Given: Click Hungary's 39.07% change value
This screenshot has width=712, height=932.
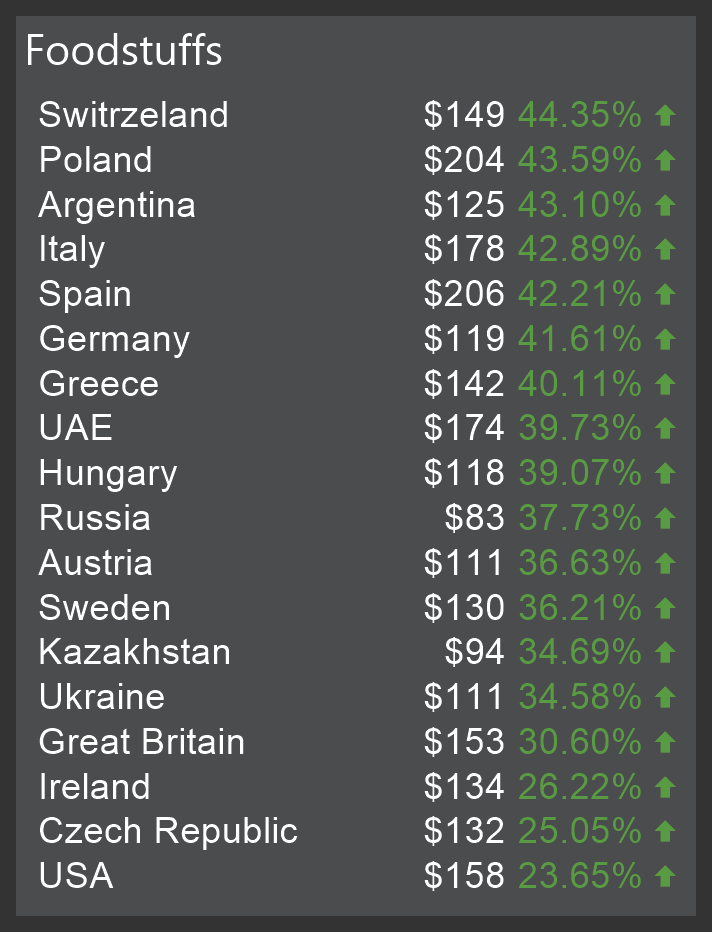Looking at the screenshot, I should 580,473.
